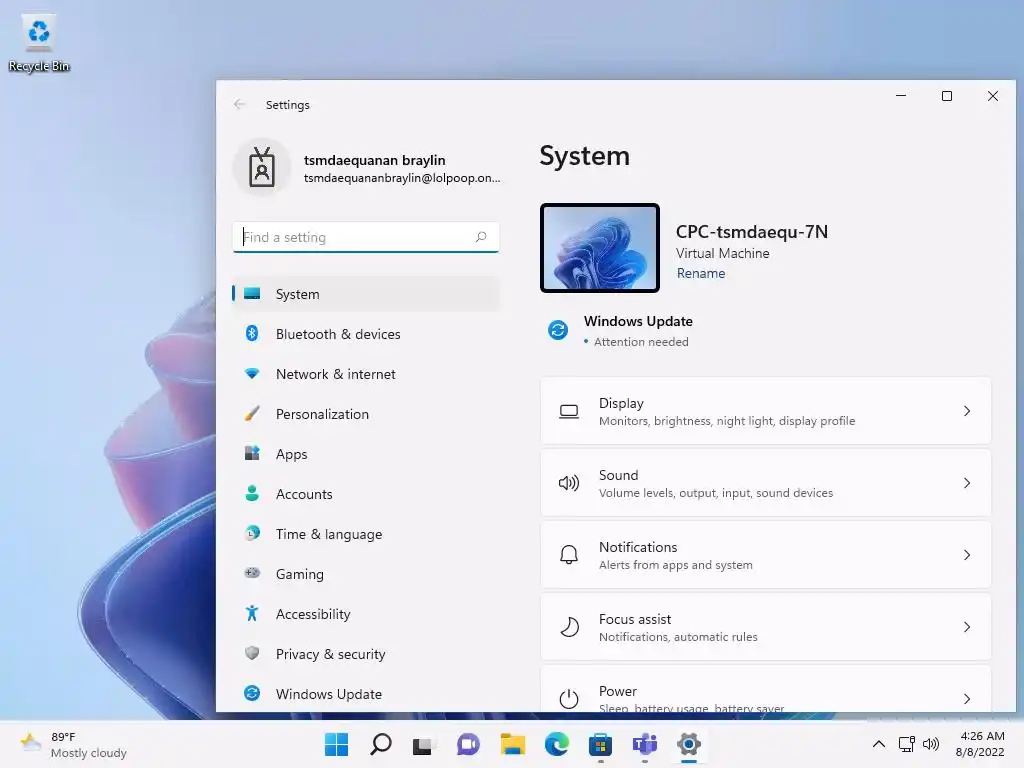The height and width of the screenshot is (768, 1024).
Task: Launch Microsoft Edge from taskbar
Action: [556, 744]
